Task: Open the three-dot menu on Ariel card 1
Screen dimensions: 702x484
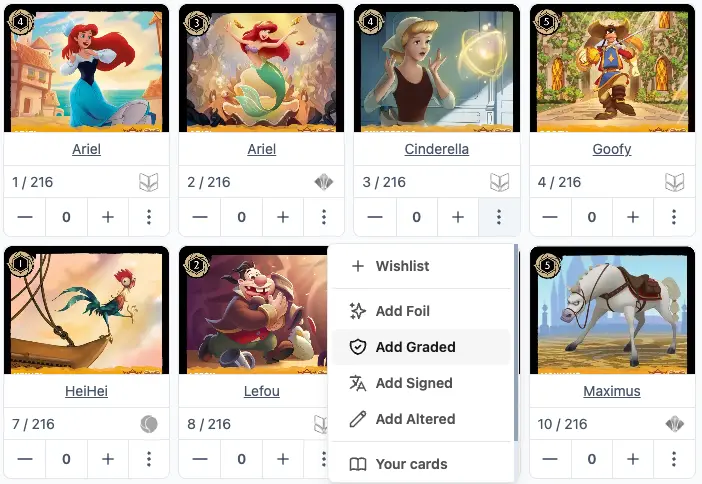Action: coord(149,217)
